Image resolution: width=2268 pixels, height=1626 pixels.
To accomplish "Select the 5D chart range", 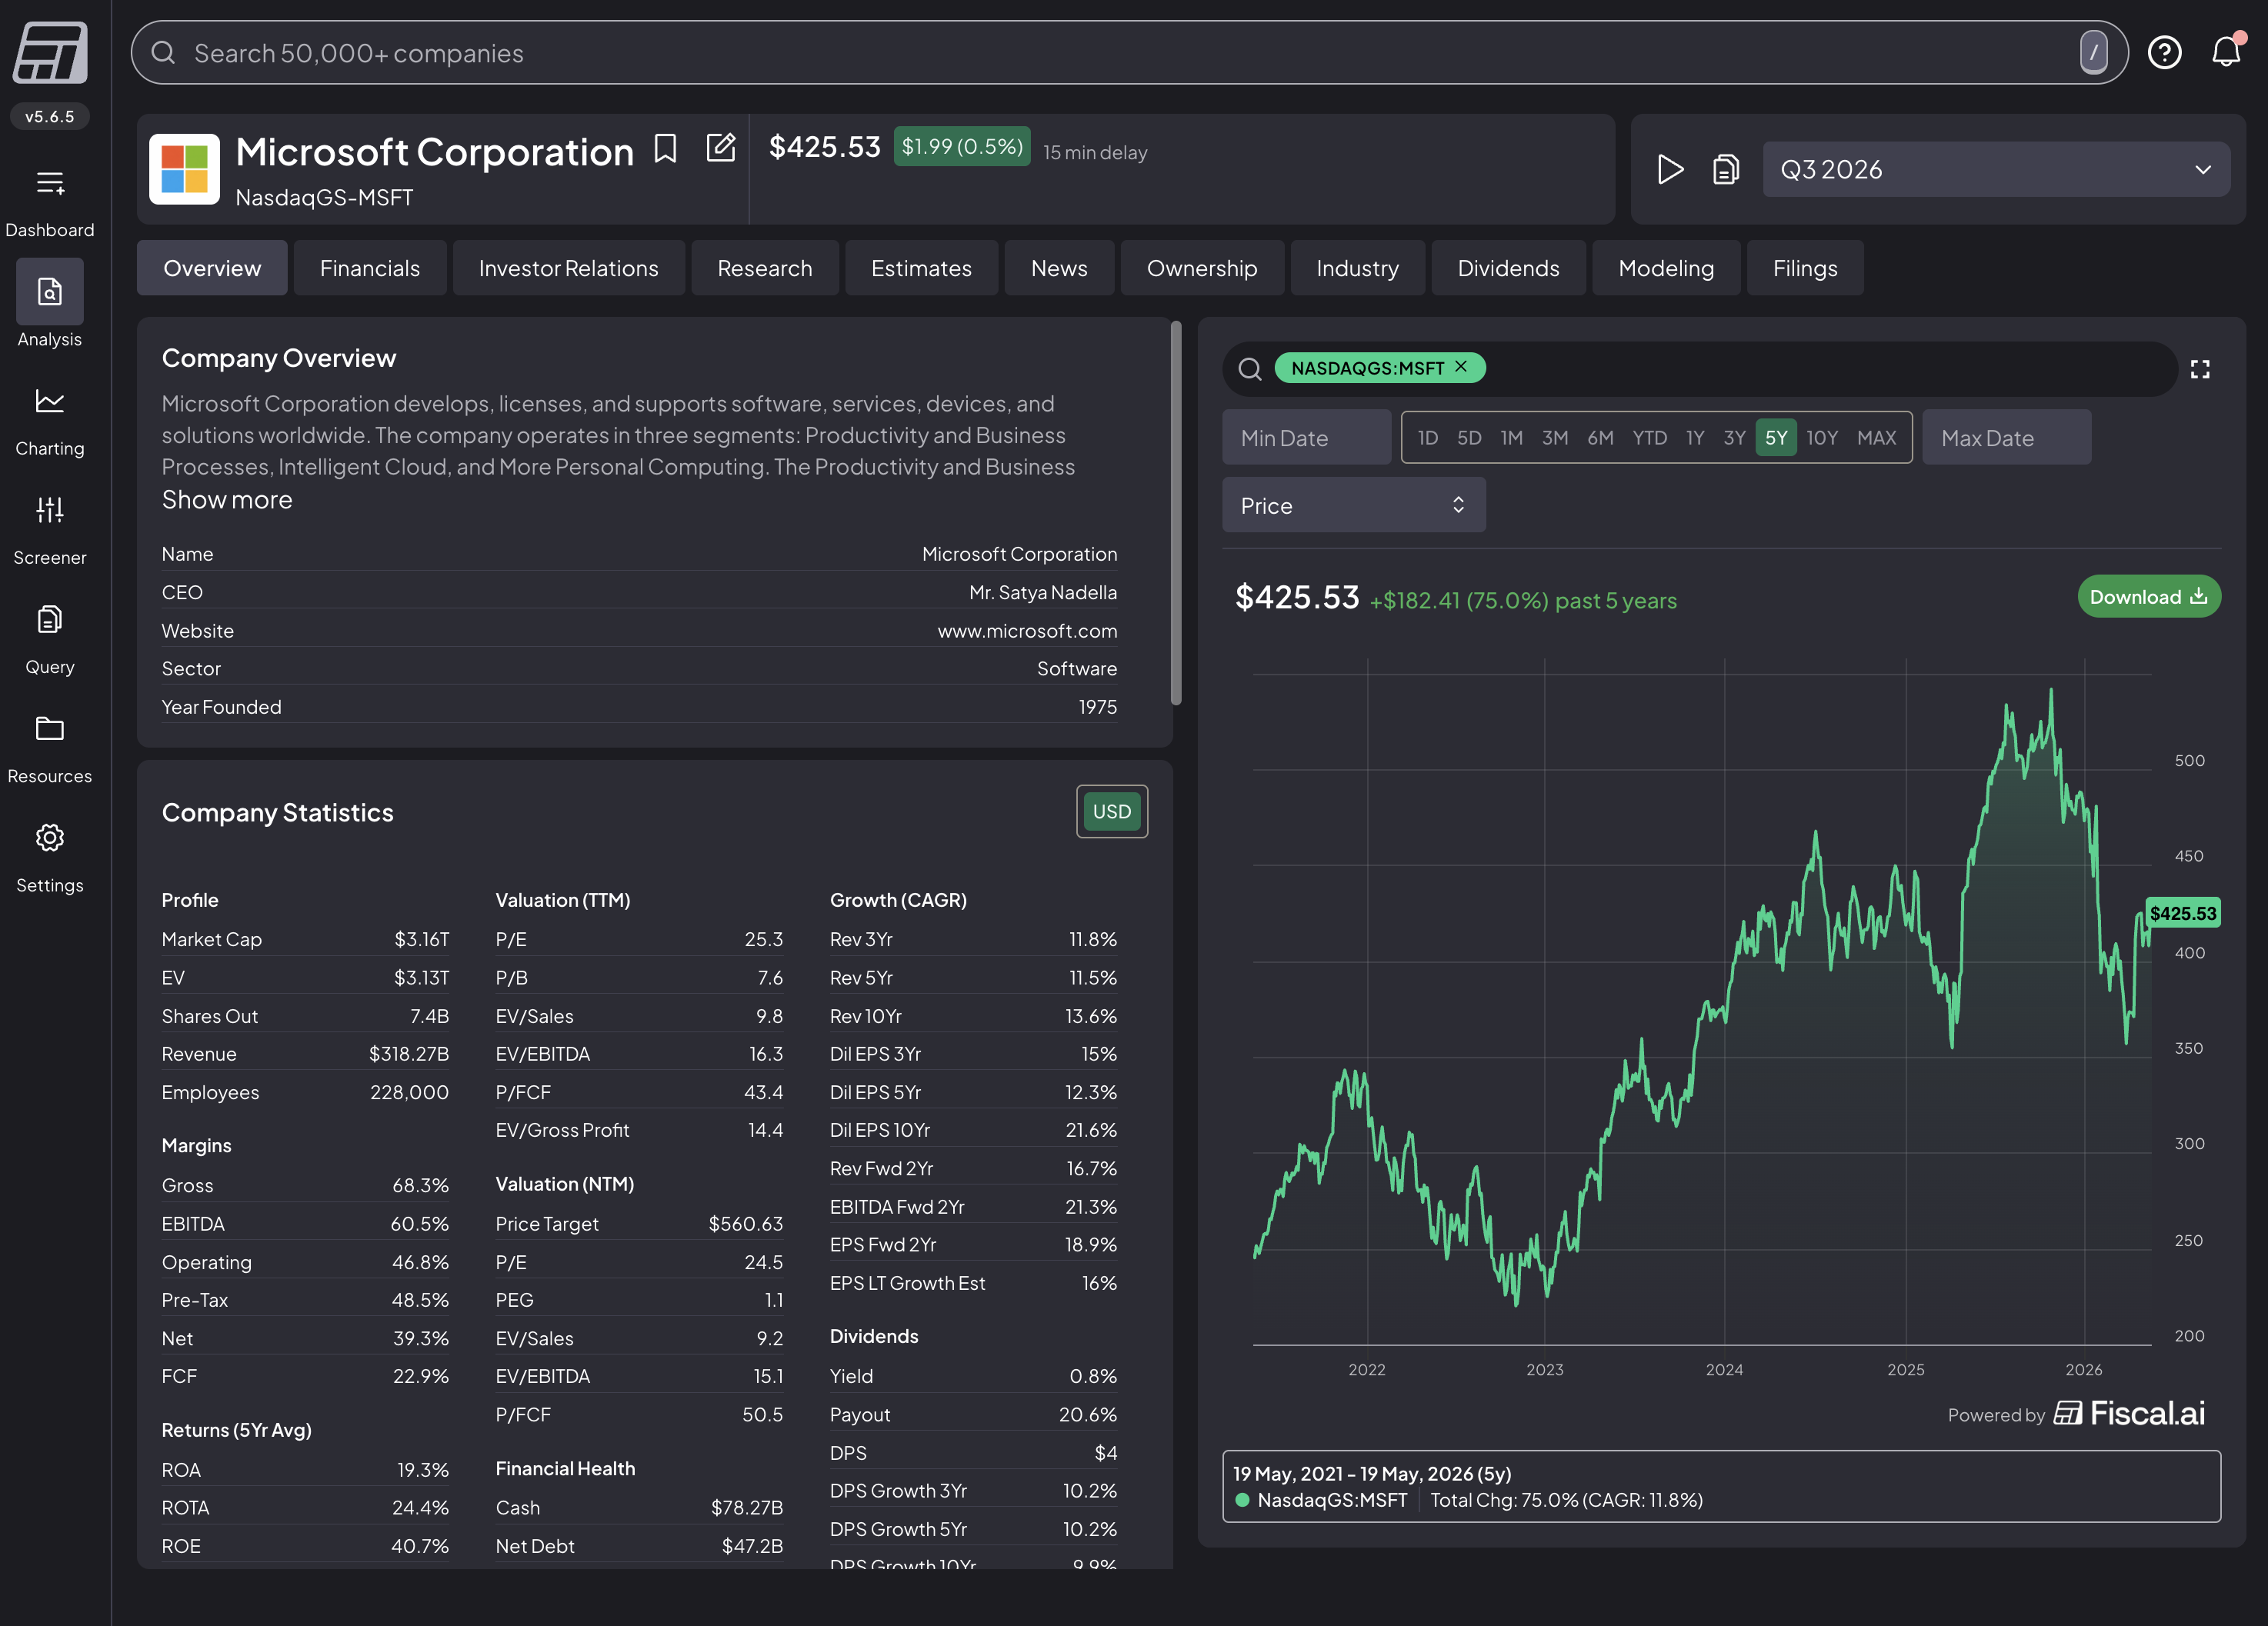I will (x=1469, y=437).
